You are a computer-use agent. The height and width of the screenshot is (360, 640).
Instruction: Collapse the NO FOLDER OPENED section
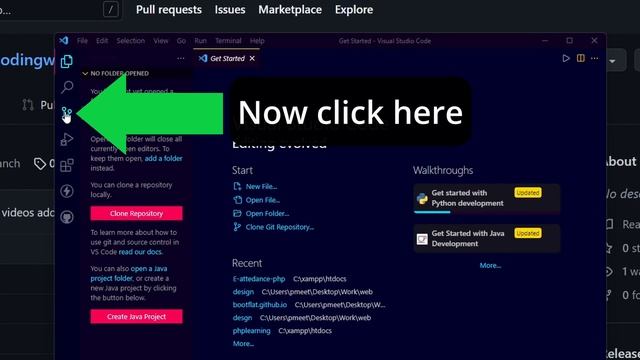pos(85,73)
